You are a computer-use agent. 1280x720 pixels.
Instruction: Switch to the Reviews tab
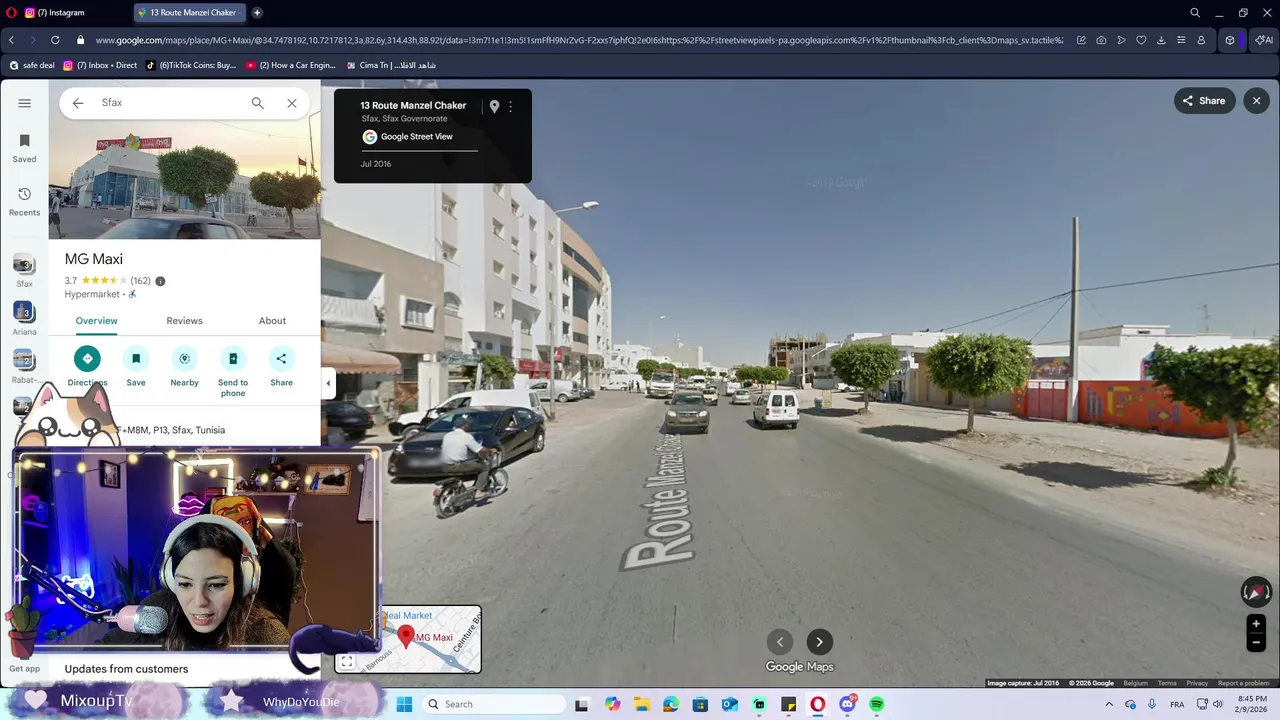pyautogui.click(x=184, y=321)
